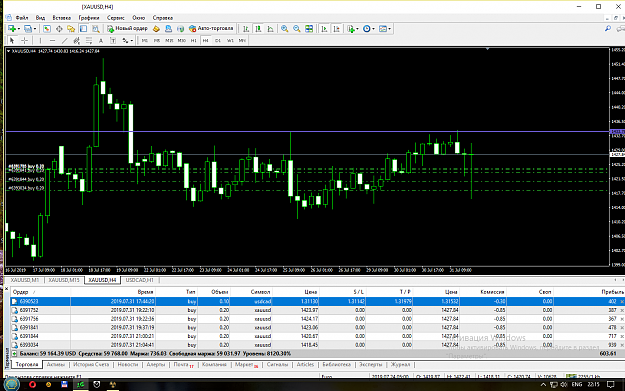The image size is (625, 391).
Task: Open the New Chart toolbar icon
Action: pyautogui.click(x=12, y=29)
